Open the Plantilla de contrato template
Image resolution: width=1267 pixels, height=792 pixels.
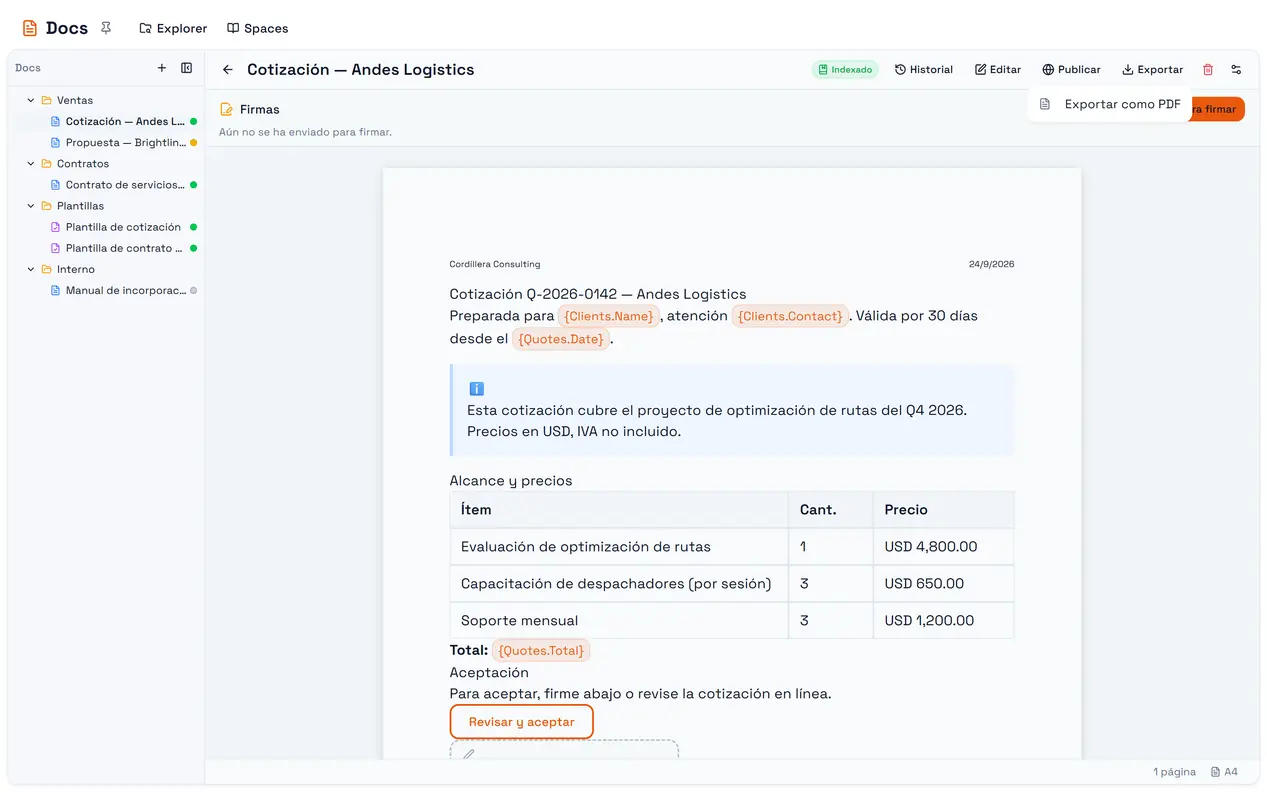click(124, 248)
